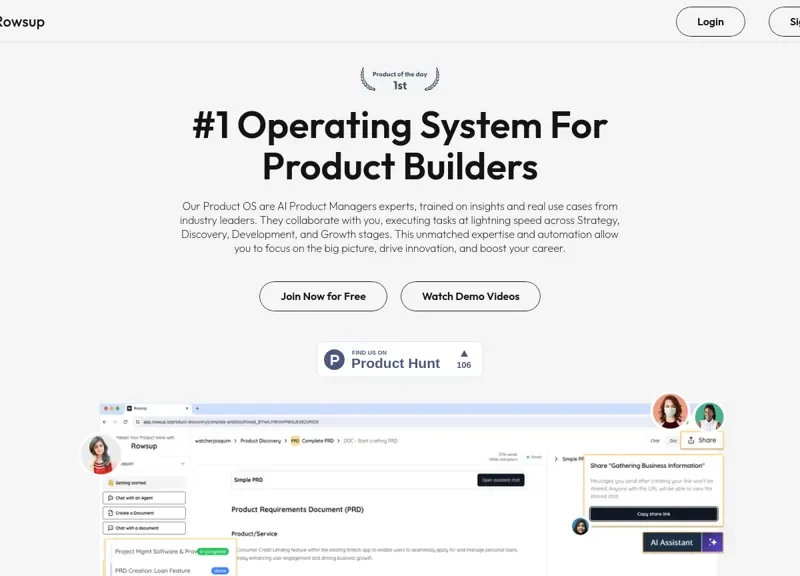Click the Product Hunt logo icon
The width and height of the screenshot is (800, 576).
click(334, 360)
